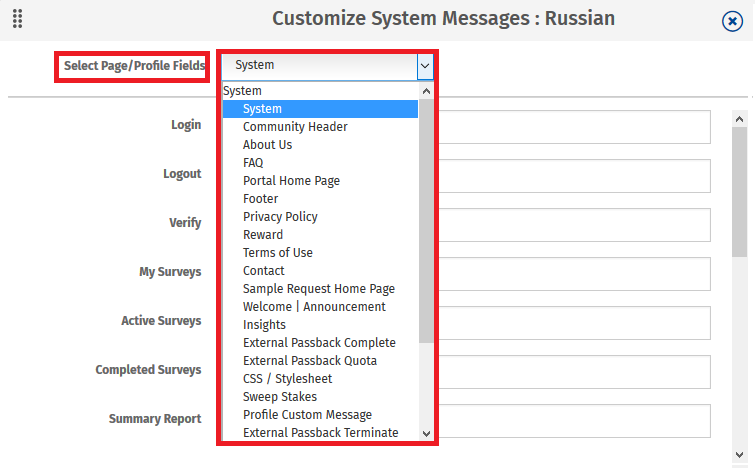The width and height of the screenshot is (755, 468).
Task: Pick Portal Home Page option
Action: coord(291,181)
